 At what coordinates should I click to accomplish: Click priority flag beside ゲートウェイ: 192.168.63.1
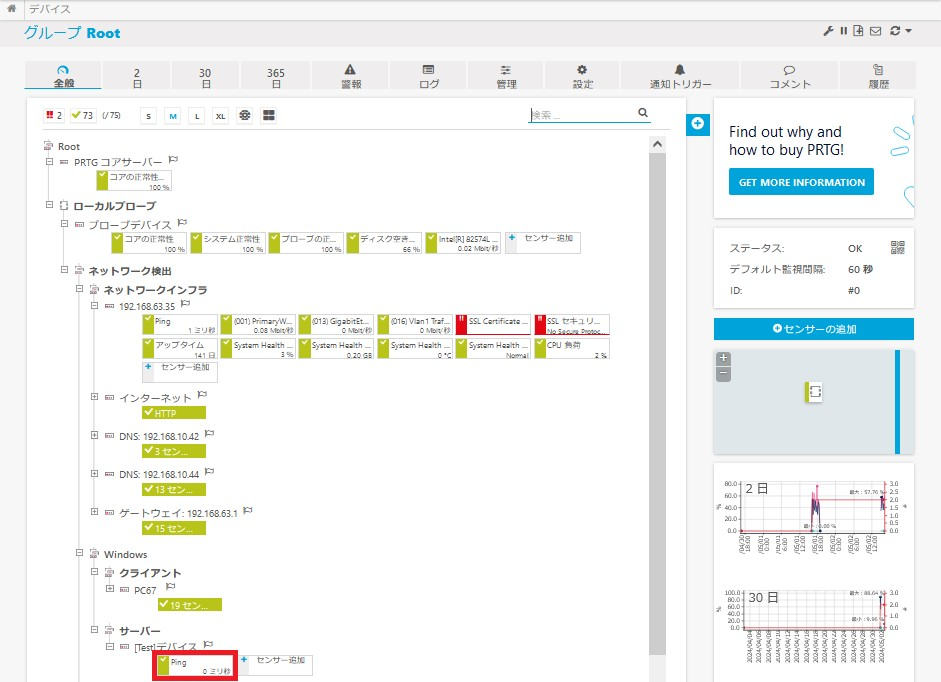click(248, 511)
